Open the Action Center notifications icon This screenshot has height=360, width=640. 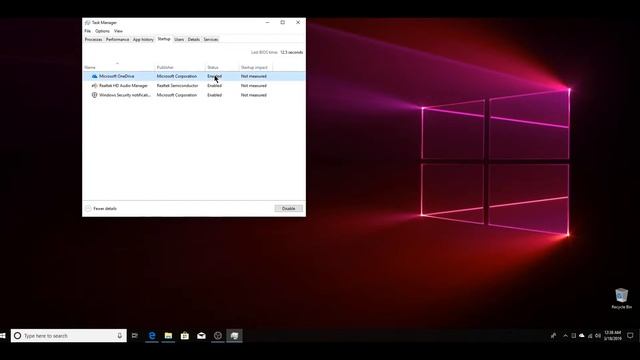[x=630, y=336]
